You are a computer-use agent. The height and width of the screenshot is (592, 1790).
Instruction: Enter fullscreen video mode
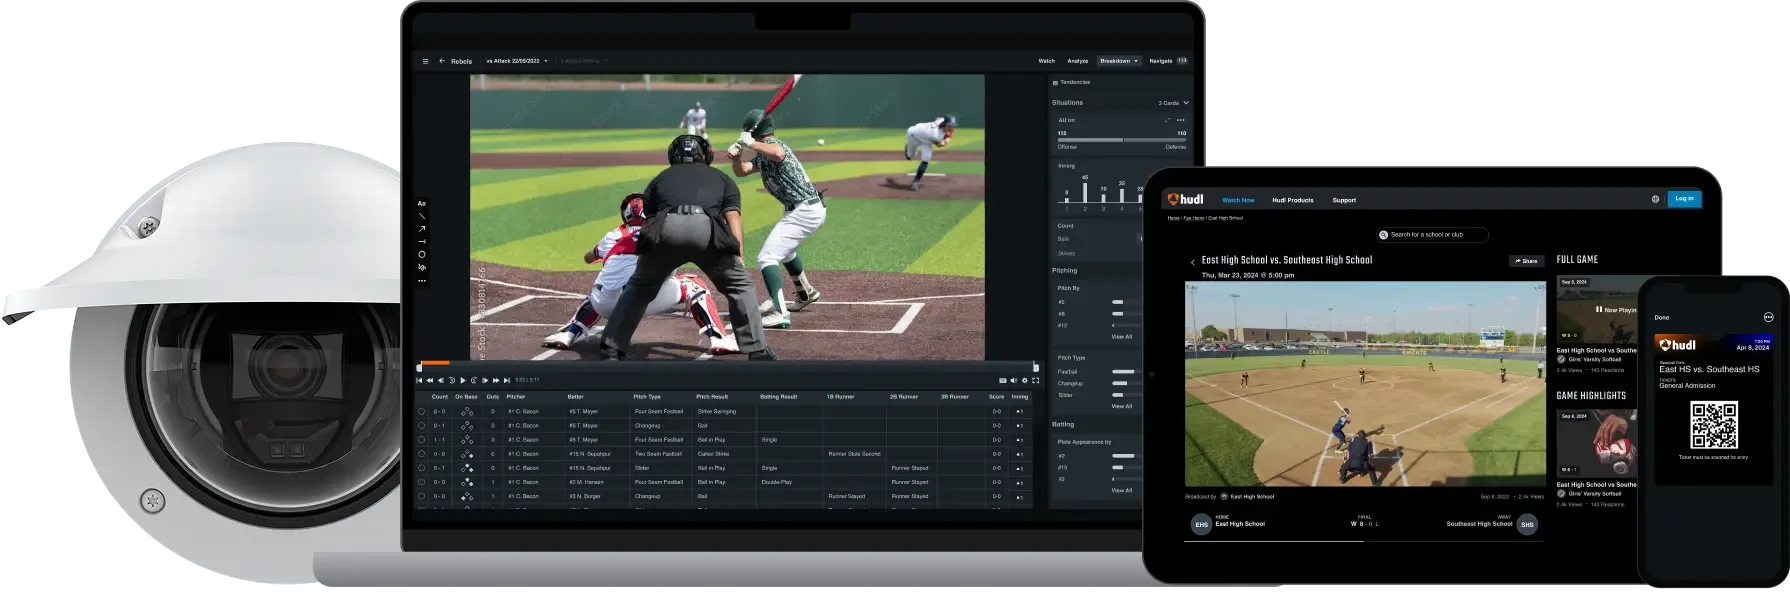pyautogui.click(x=1035, y=380)
